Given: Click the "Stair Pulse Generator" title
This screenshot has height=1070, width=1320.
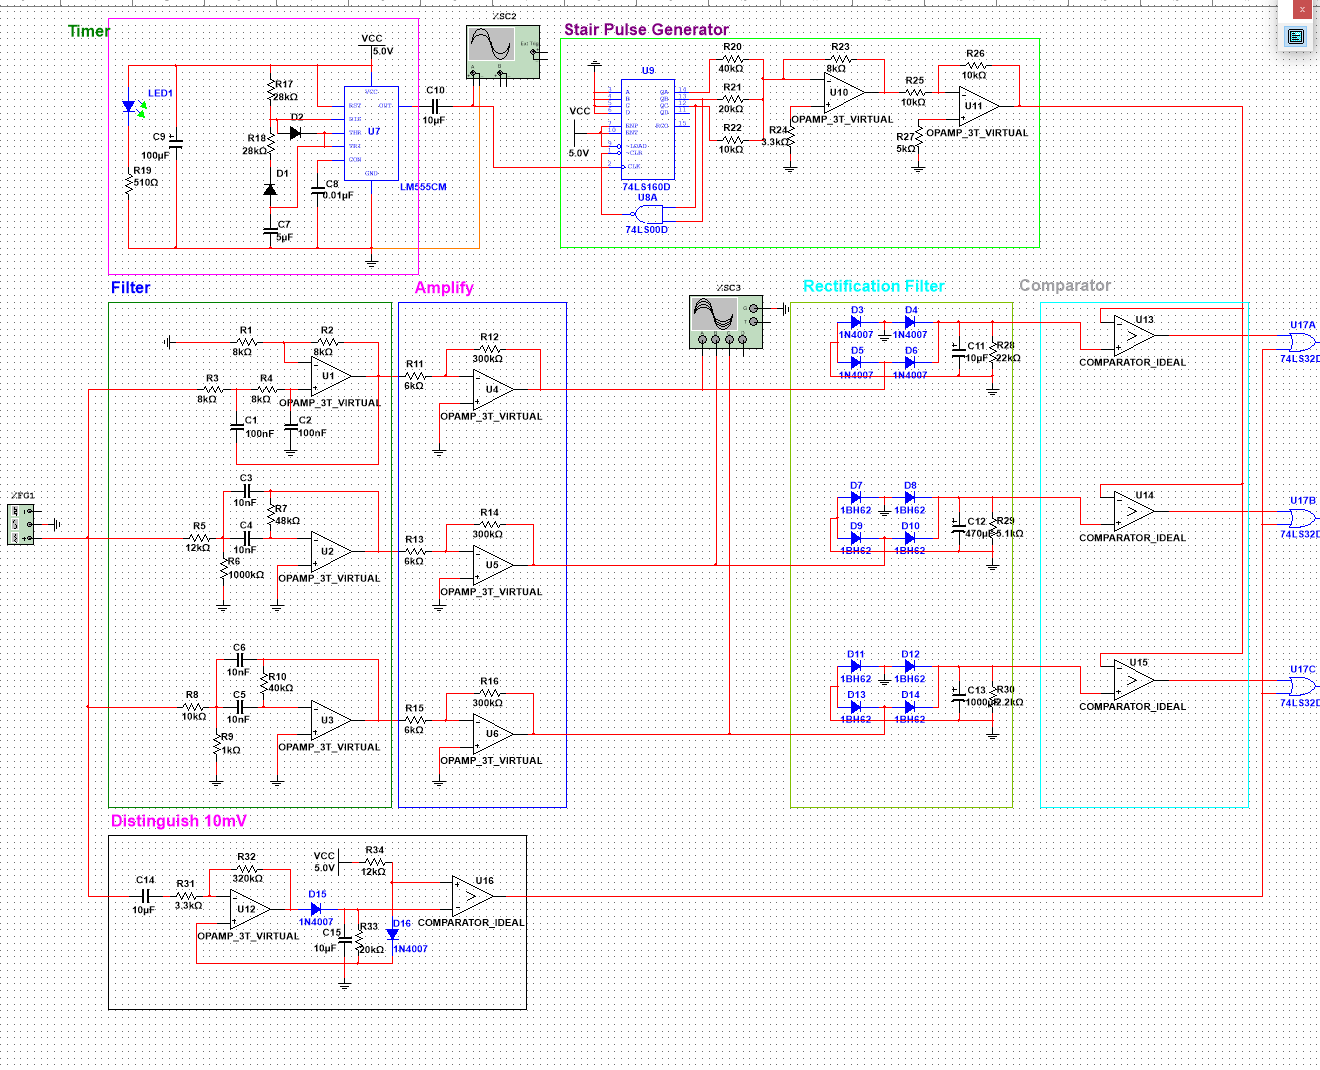Looking at the screenshot, I should 646,29.
